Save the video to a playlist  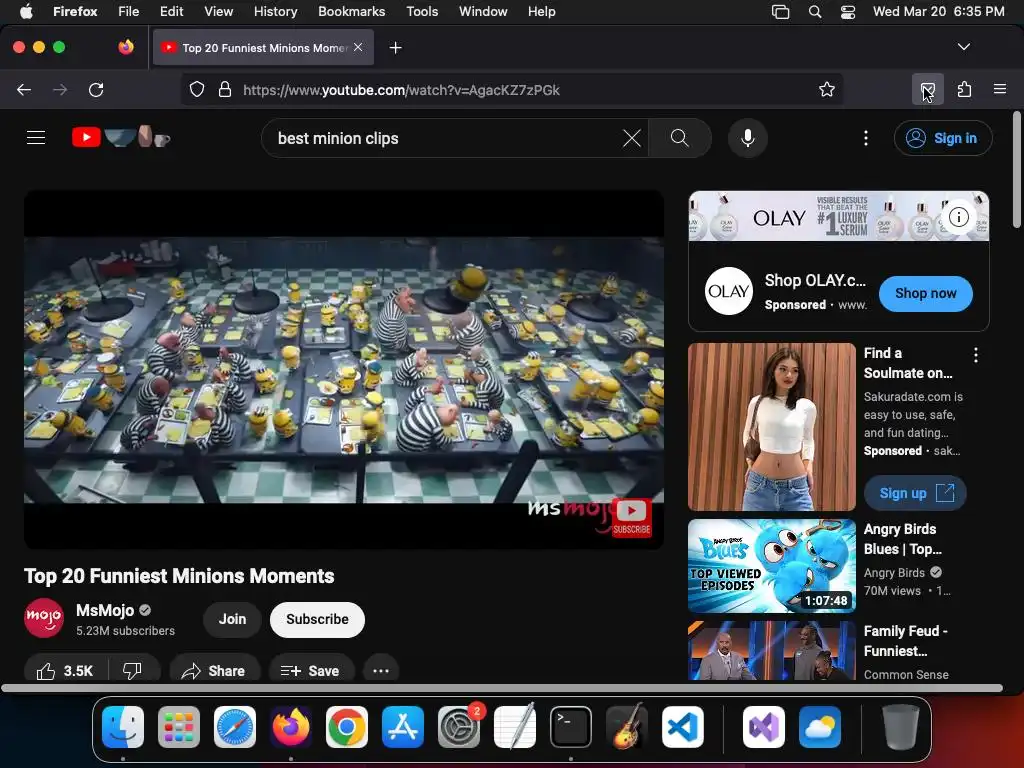(x=311, y=671)
